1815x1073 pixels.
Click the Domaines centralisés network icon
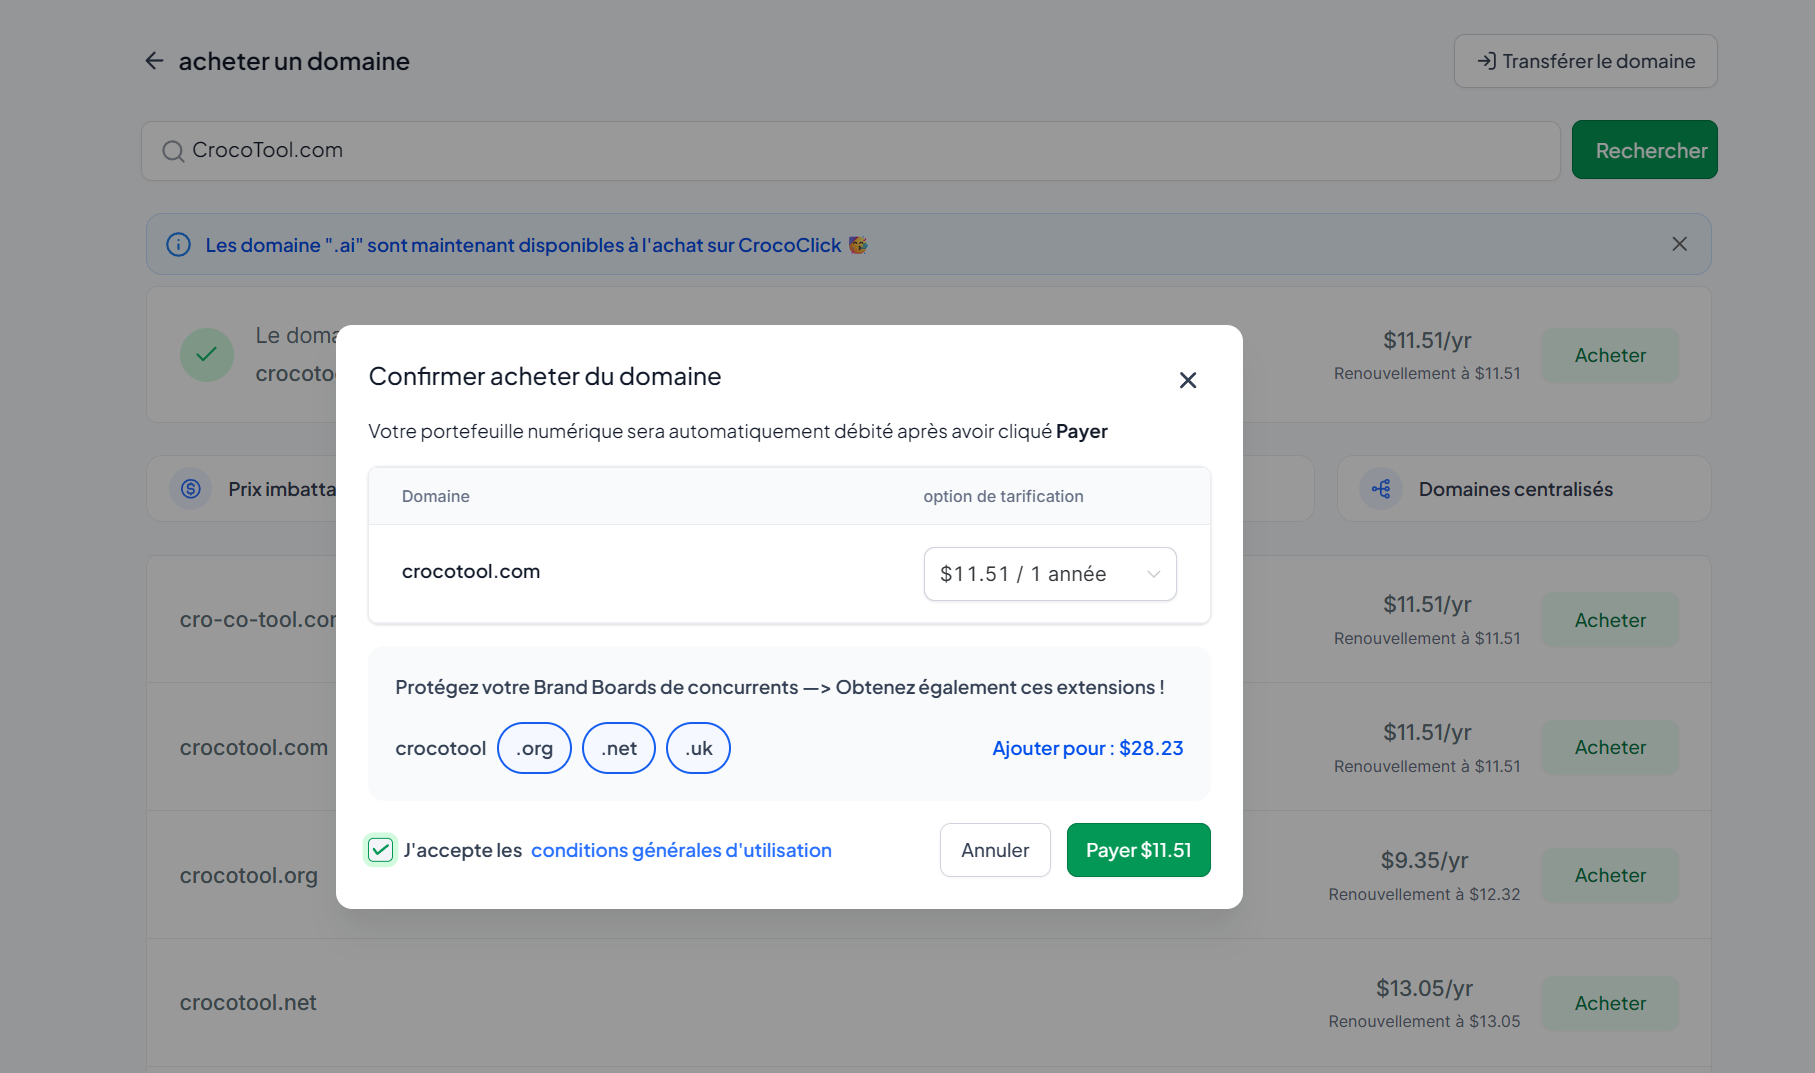(x=1381, y=489)
